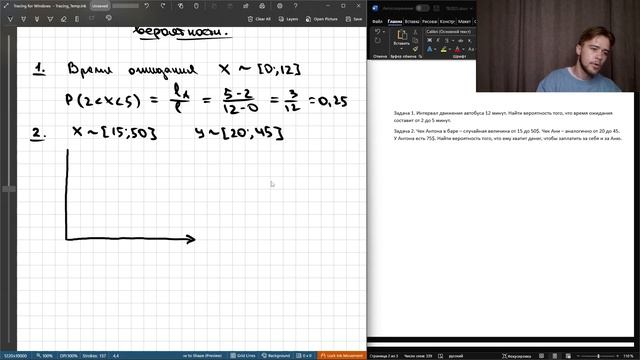
Task: Click Open Picture in Tracing
Action: (322, 19)
